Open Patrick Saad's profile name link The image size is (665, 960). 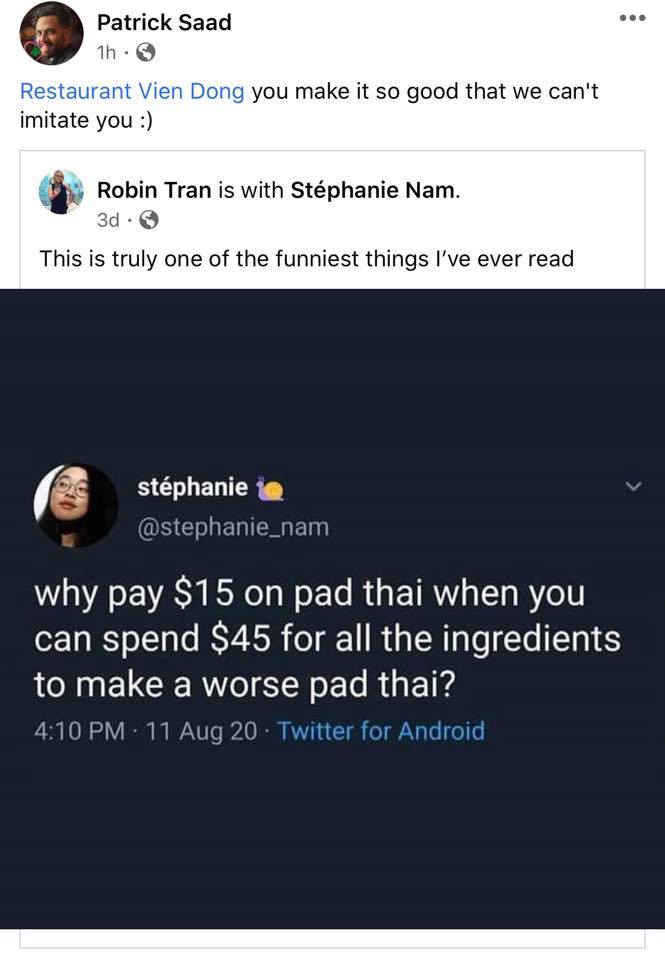[x=164, y=23]
